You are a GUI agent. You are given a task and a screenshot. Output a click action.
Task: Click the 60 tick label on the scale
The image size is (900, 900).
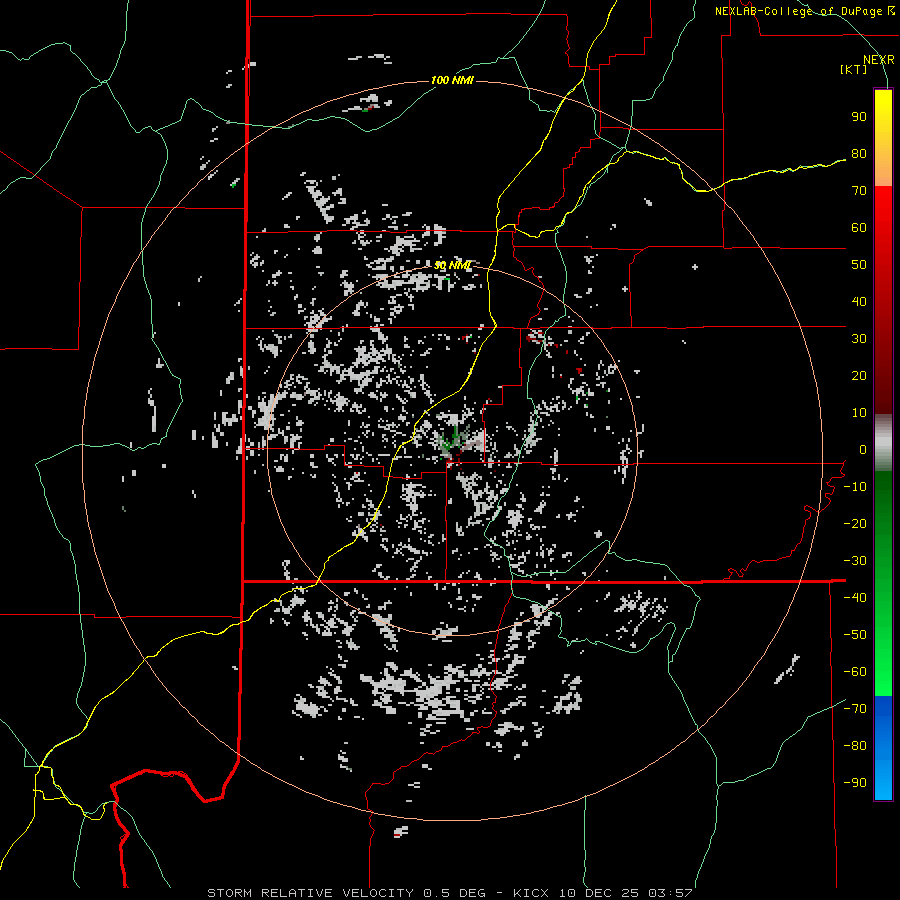(859, 228)
